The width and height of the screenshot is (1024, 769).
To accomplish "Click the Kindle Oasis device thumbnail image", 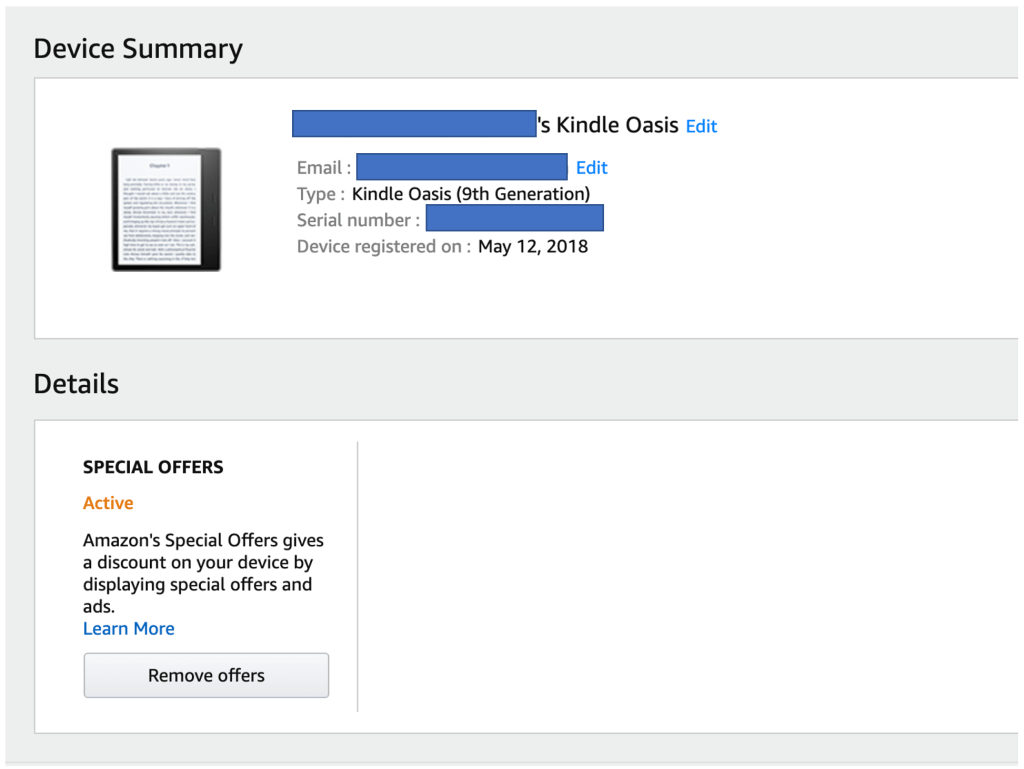I will (x=166, y=209).
